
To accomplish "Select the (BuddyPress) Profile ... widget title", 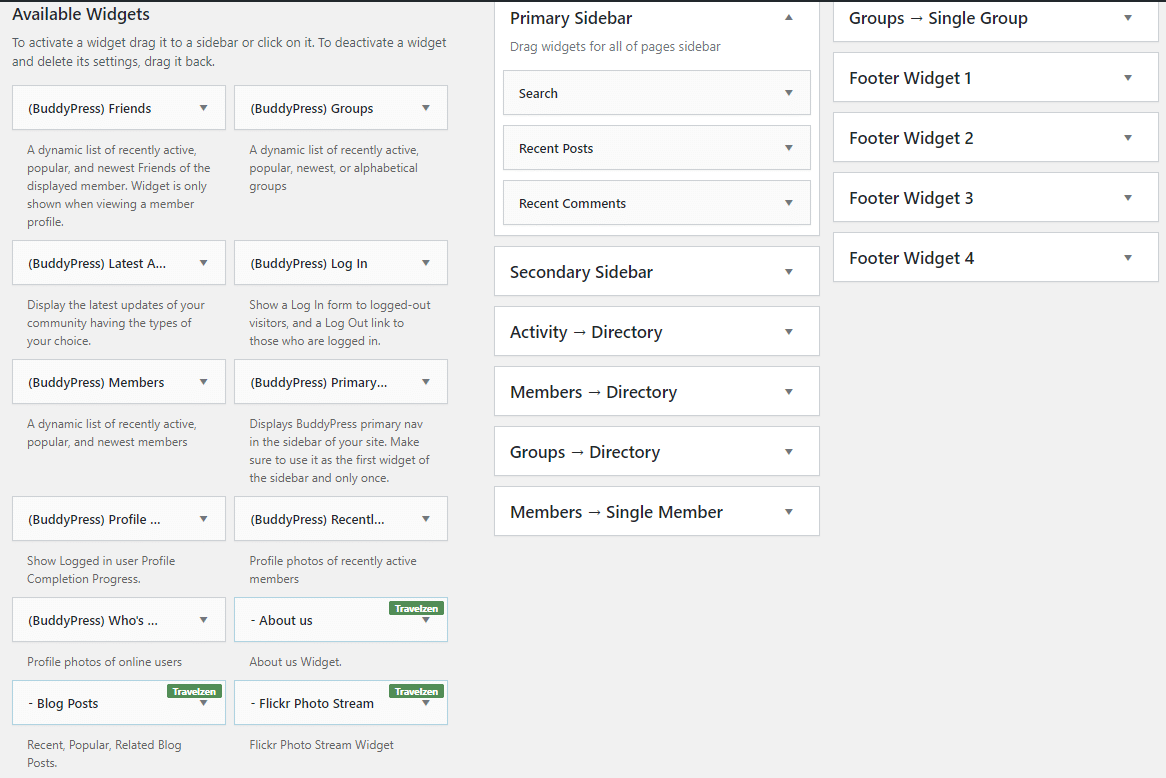I will (x=94, y=519).
